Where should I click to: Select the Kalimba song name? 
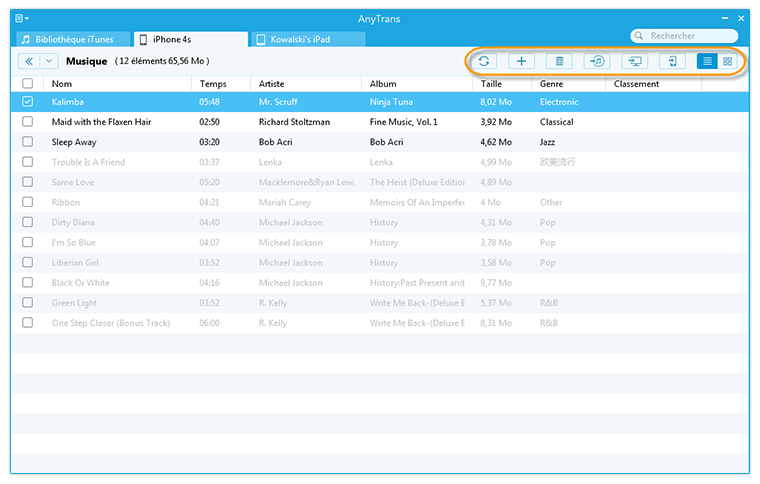click(67, 102)
